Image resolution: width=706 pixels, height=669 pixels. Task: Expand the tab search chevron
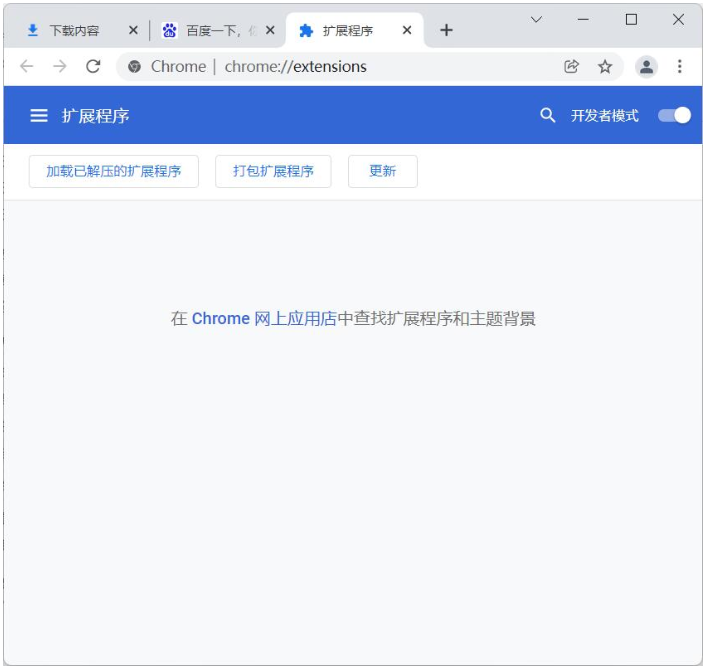[536, 20]
